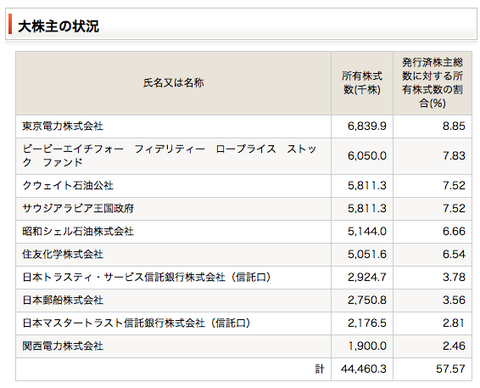Image resolution: width=480 pixels, height=388 pixels.
Task: Select the name クウェイト石油公社
Action: 68,185
